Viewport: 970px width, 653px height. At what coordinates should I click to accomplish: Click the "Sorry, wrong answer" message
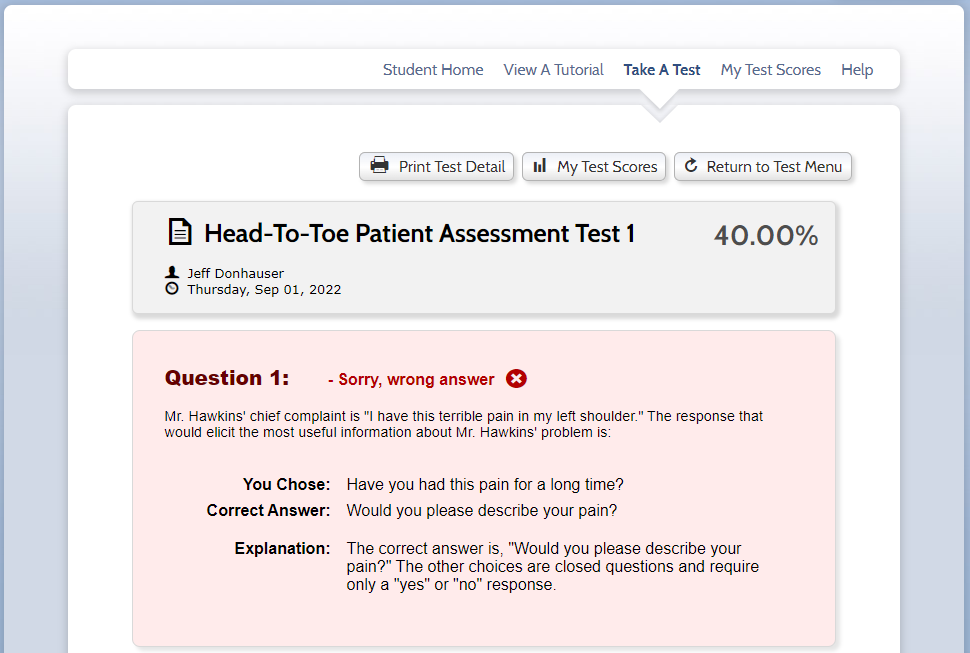pyautogui.click(x=411, y=380)
